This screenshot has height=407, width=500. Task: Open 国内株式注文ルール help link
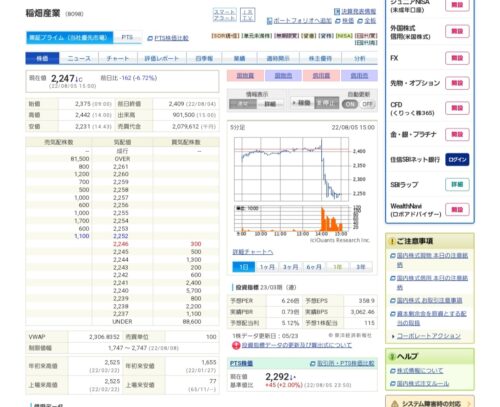tap(423, 384)
